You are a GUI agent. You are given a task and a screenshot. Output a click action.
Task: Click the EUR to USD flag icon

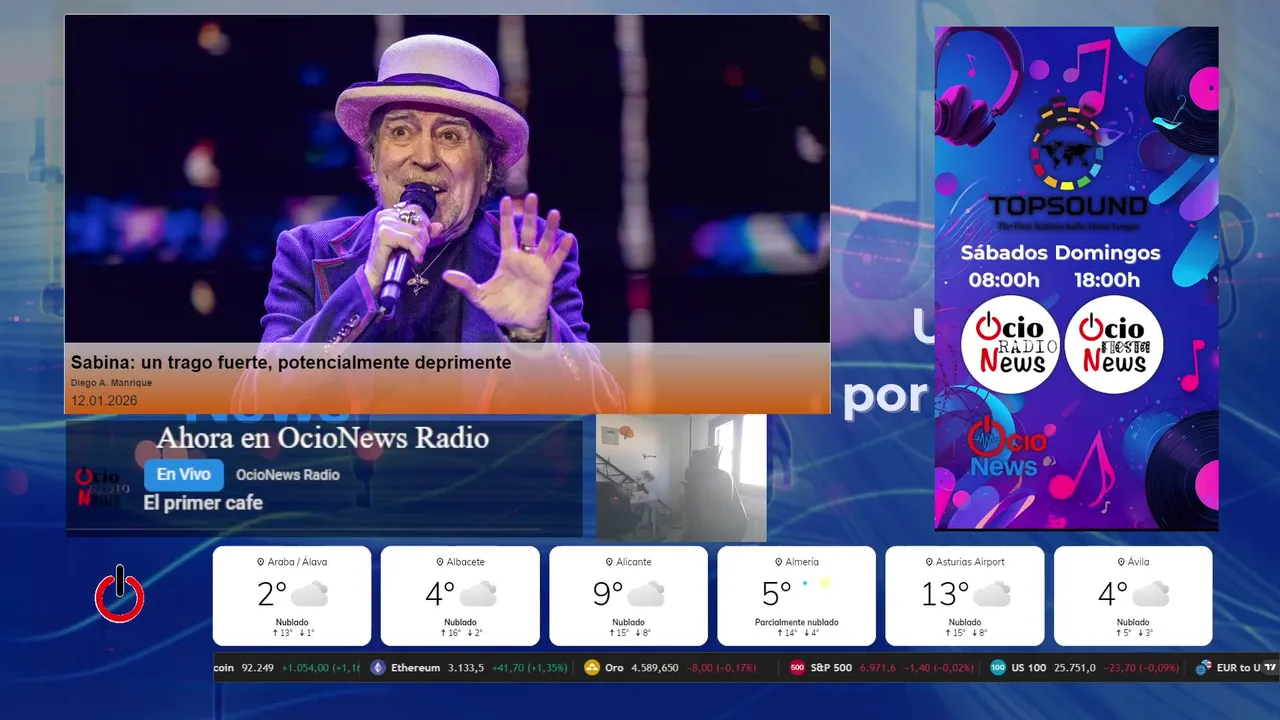tap(1204, 668)
